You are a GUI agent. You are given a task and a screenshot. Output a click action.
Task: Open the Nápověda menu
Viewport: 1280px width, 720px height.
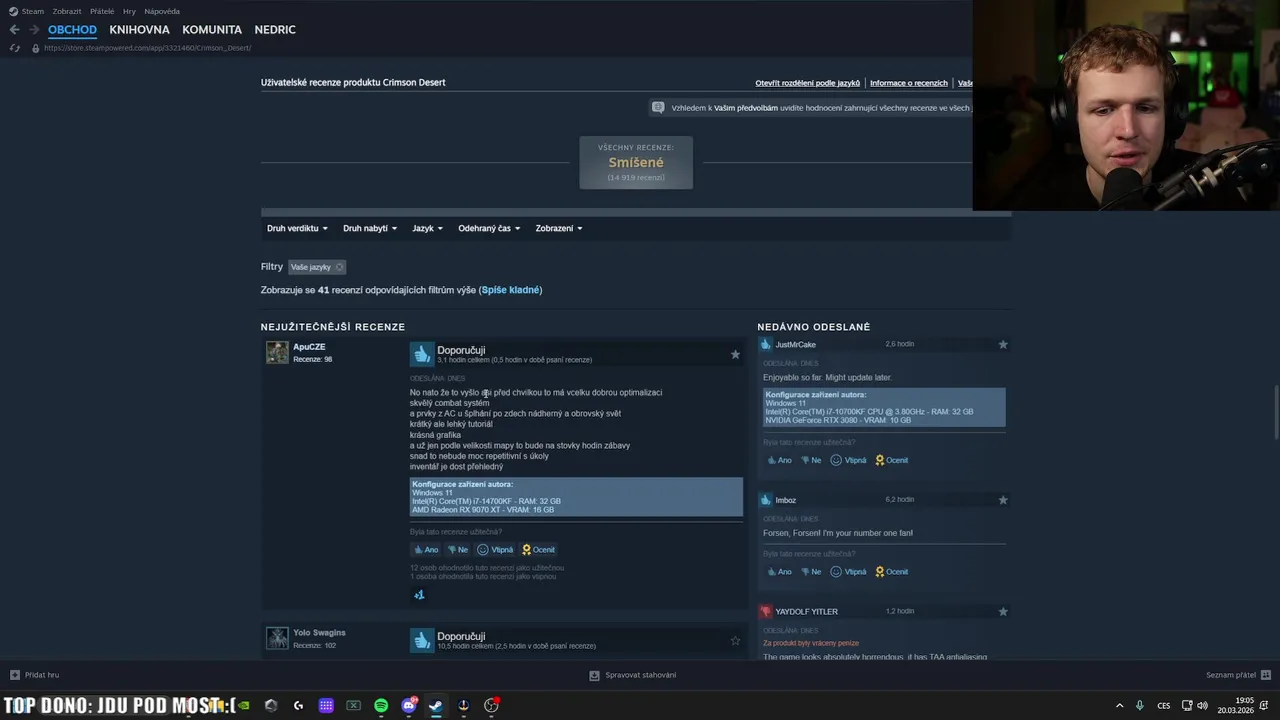click(x=162, y=11)
